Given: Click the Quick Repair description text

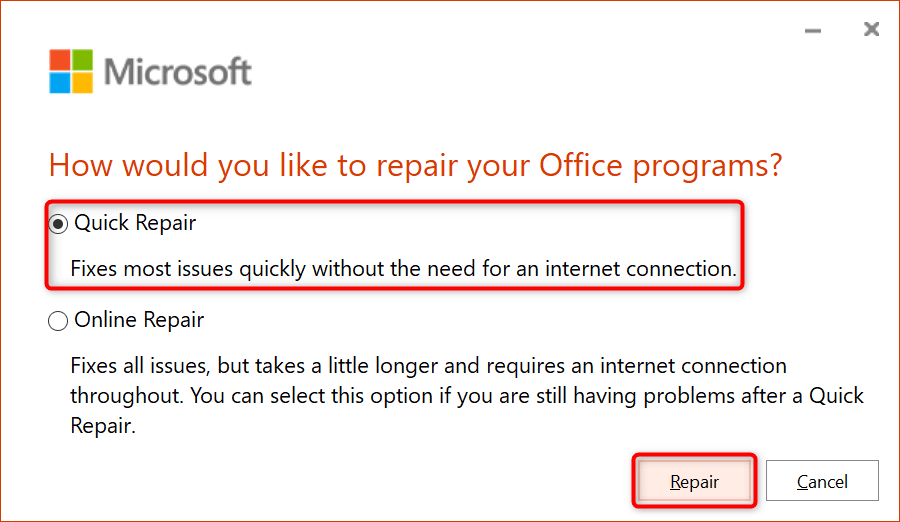Looking at the screenshot, I should [403, 268].
